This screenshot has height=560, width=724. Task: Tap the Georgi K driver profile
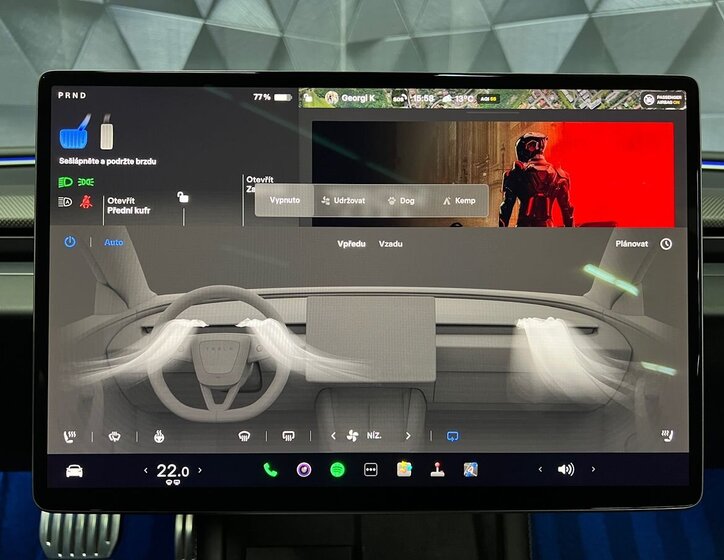pos(350,98)
